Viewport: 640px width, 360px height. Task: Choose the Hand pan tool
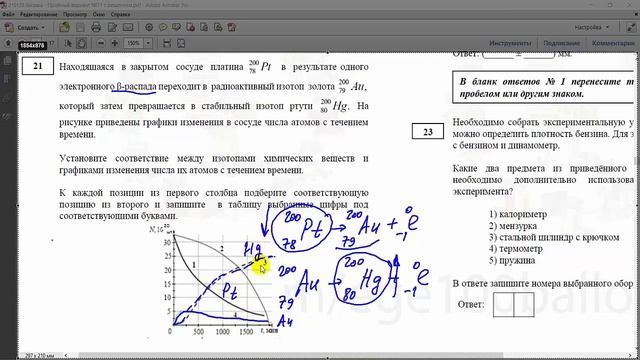[x=82, y=43]
